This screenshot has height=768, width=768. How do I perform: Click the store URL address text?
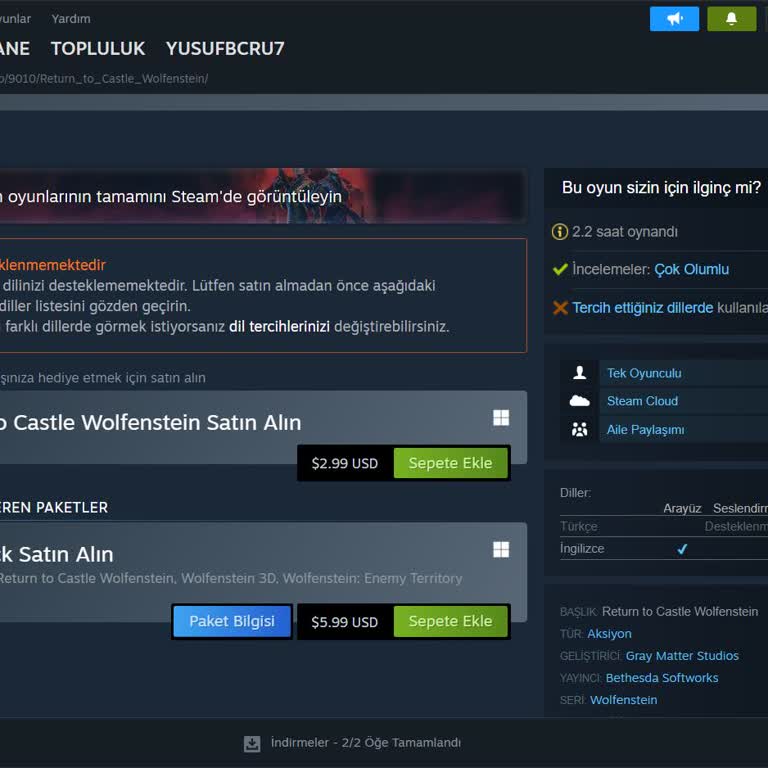coord(104,78)
